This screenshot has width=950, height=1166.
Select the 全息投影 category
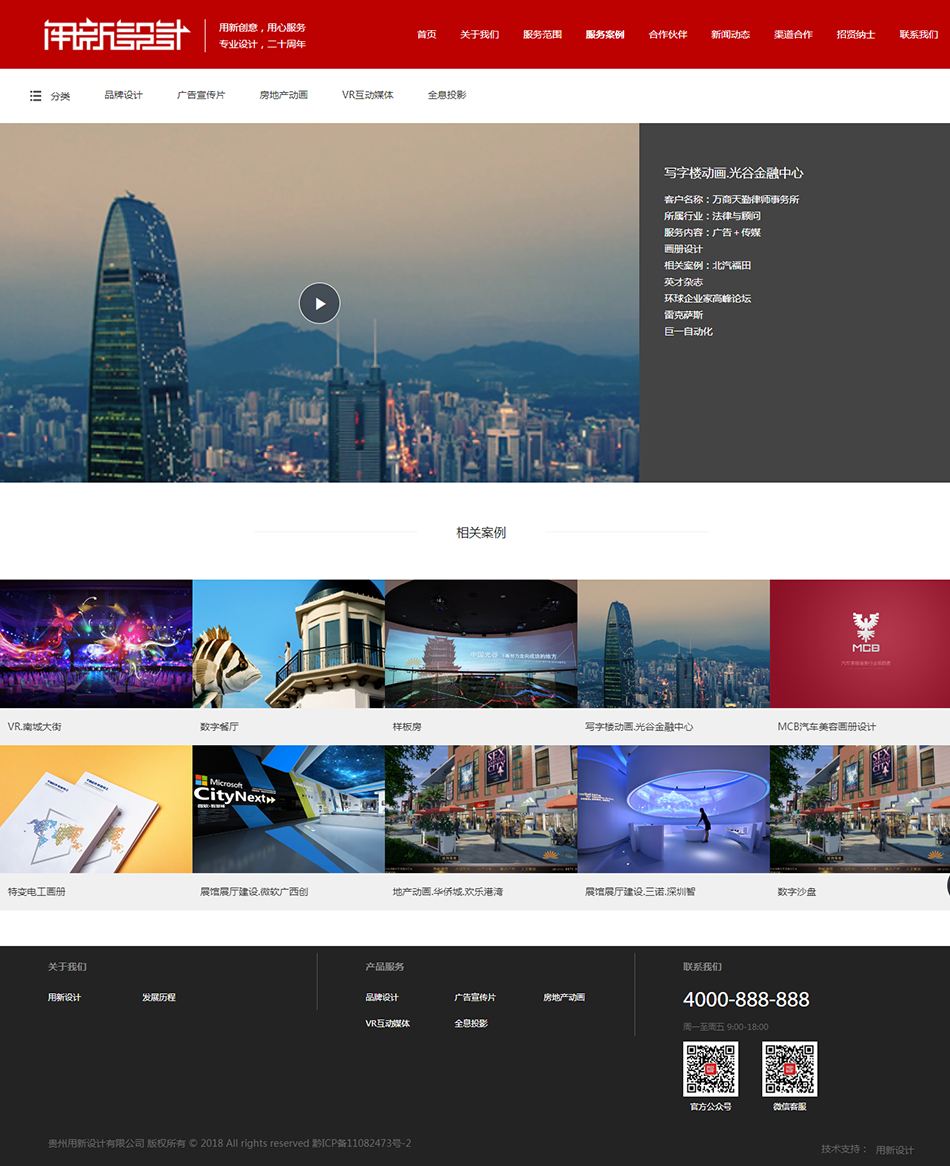(x=447, y=95)
